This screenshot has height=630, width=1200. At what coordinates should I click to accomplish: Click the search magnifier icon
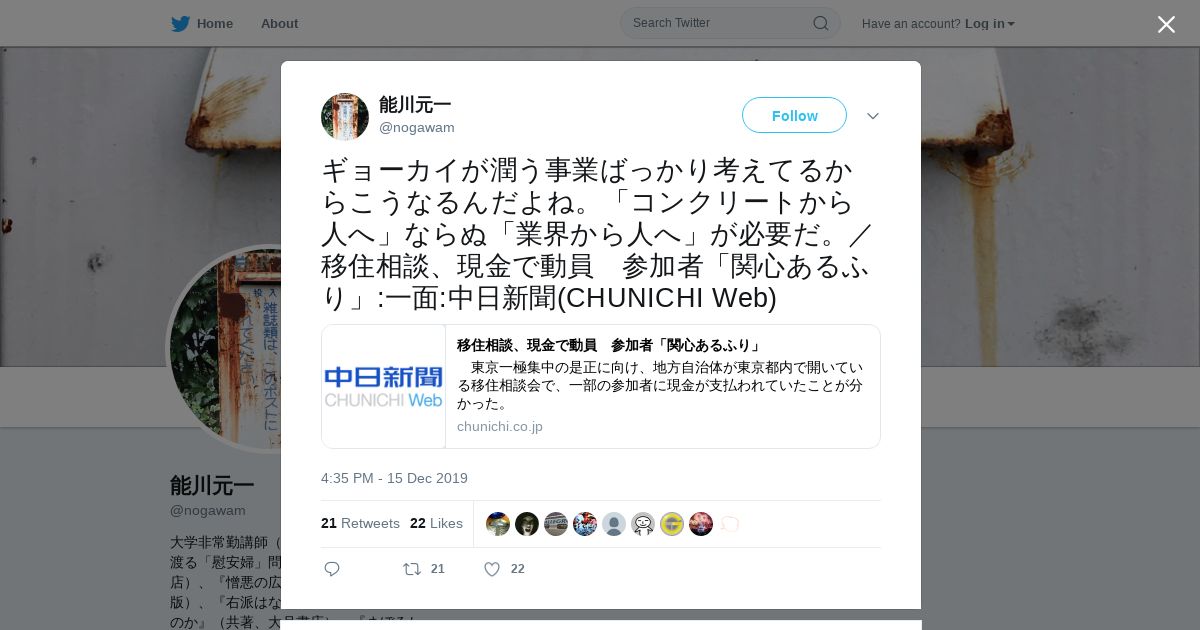(820, 23)
